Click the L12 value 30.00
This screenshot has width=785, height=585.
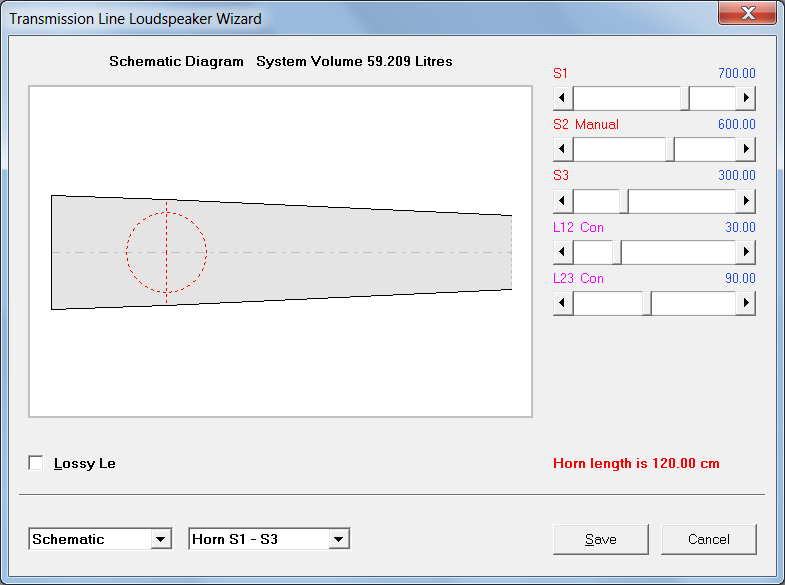tap(740, 228)
